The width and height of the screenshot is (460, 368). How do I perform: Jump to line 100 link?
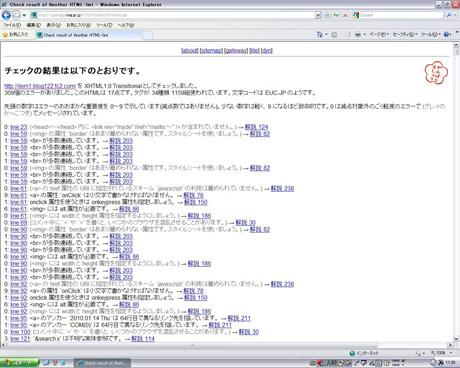(20, 332)
